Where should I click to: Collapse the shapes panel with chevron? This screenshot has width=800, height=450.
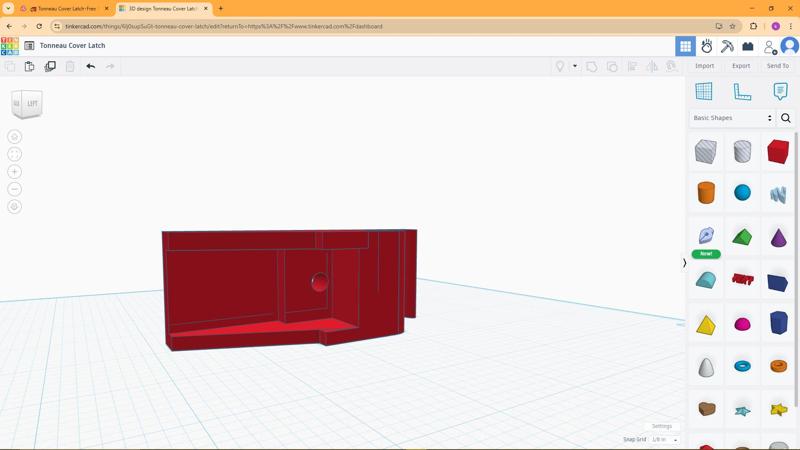click(684, 263)
